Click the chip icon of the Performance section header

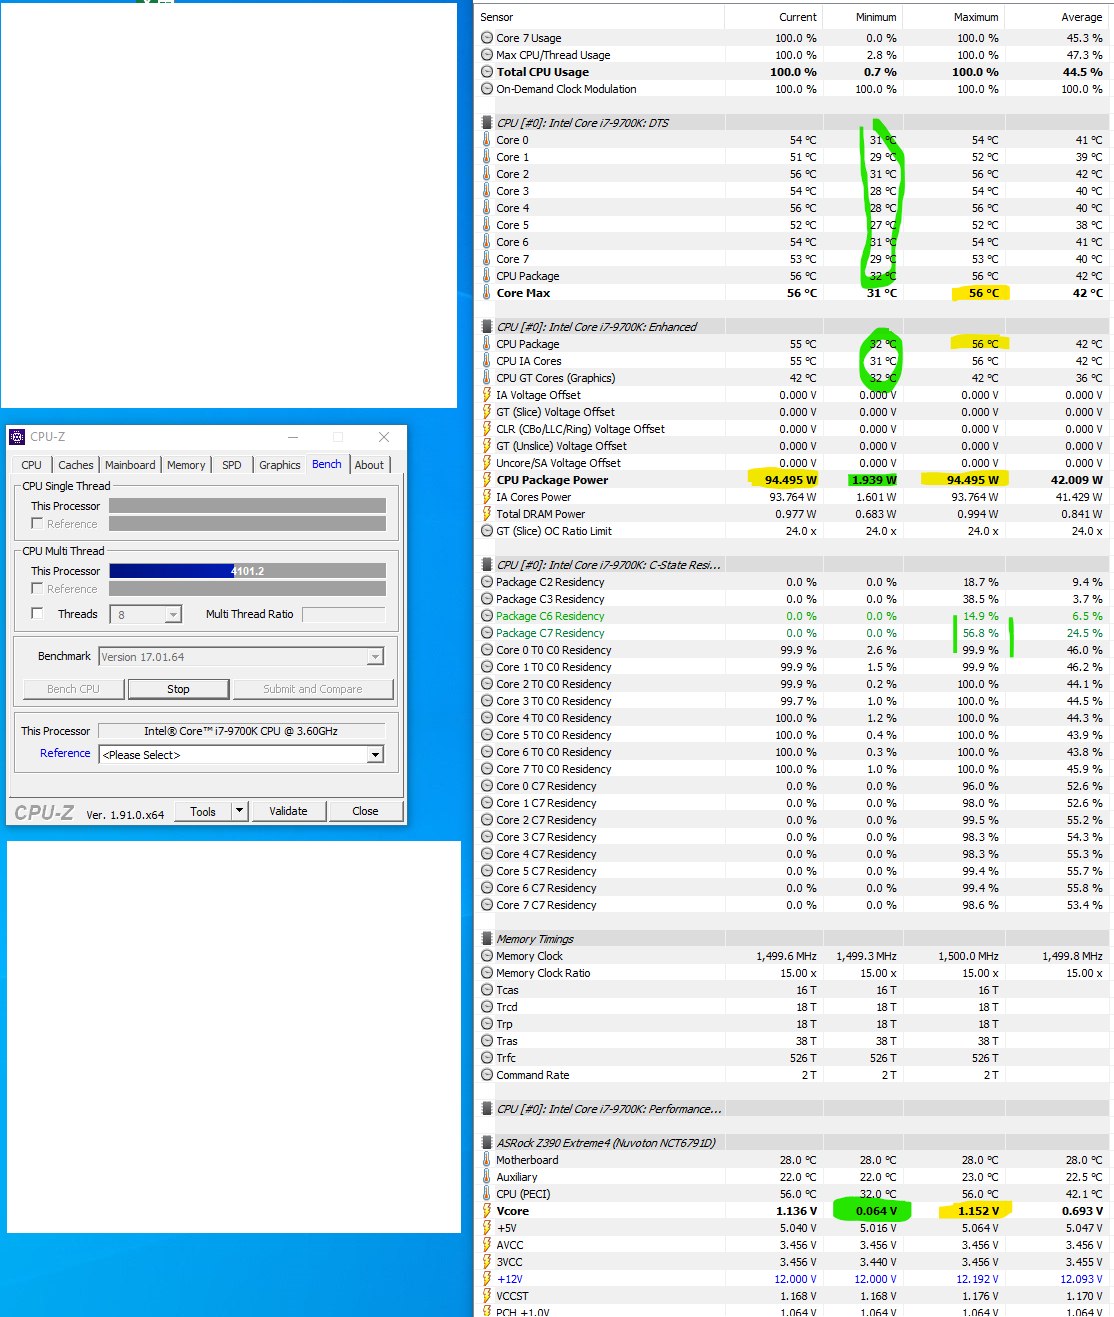click(x=487, y=1109)
